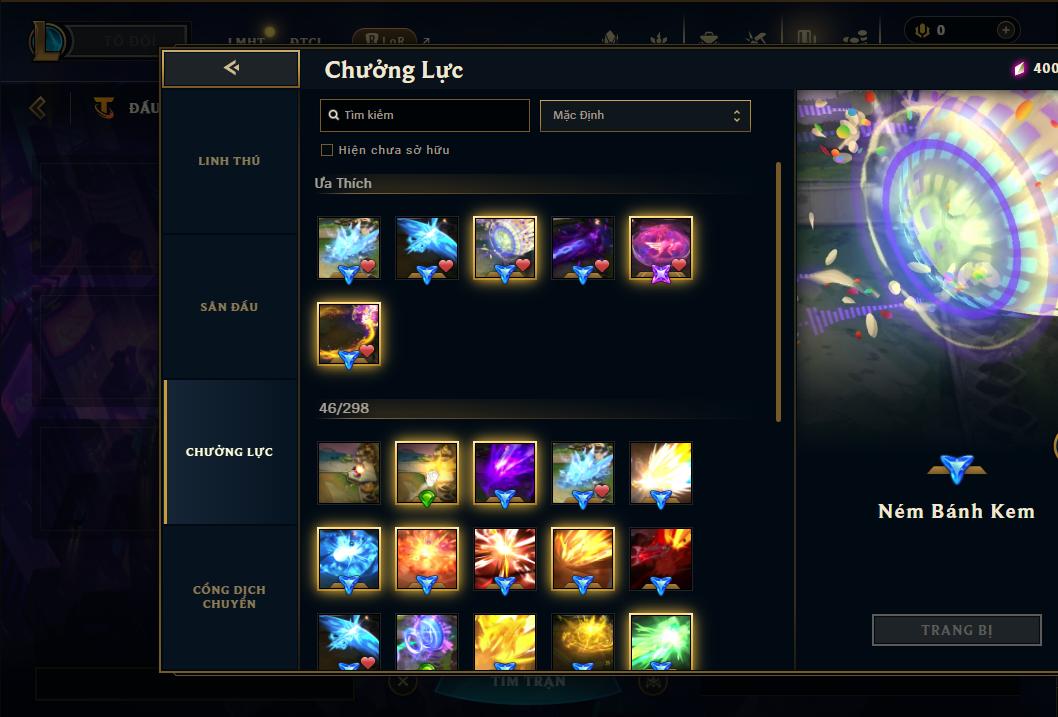Select the green burst boom thumbnail
This screenshot has width=1058, height=717.
click(661, 641)
